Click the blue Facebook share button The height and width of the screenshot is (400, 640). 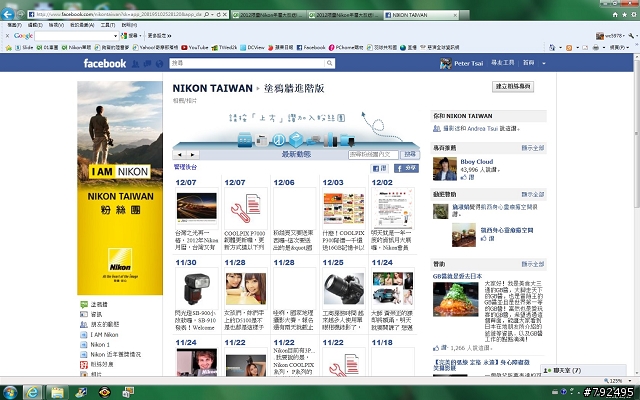pyautogui.click(x=406, y=168)
